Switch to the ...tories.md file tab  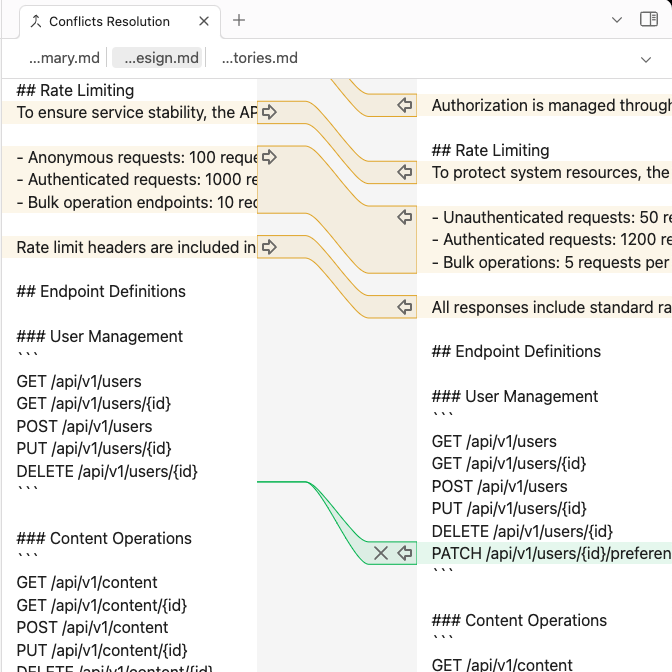tap(259, 58)
